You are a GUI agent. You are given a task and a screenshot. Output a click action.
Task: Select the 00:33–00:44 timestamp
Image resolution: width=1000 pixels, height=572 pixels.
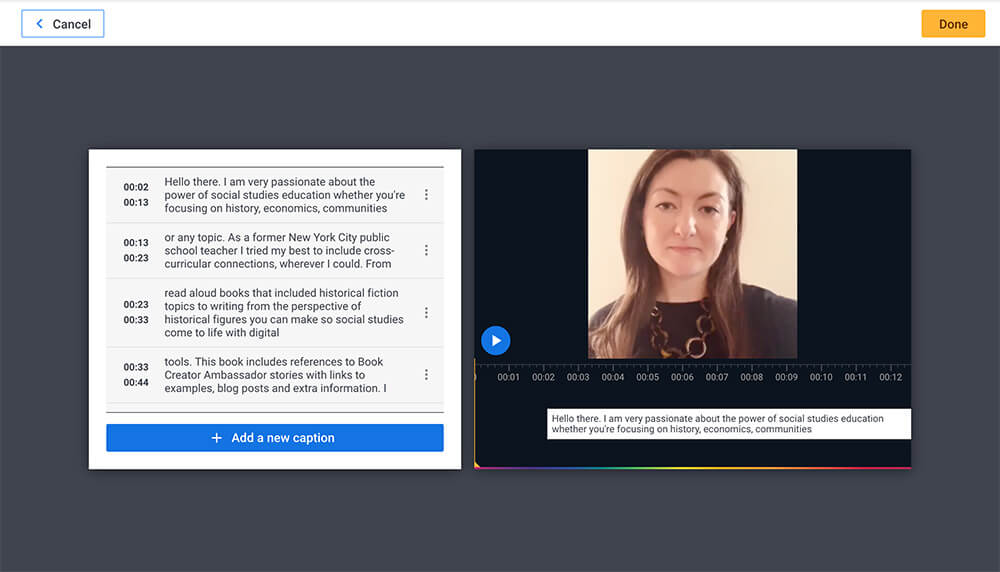coord(136,375)
